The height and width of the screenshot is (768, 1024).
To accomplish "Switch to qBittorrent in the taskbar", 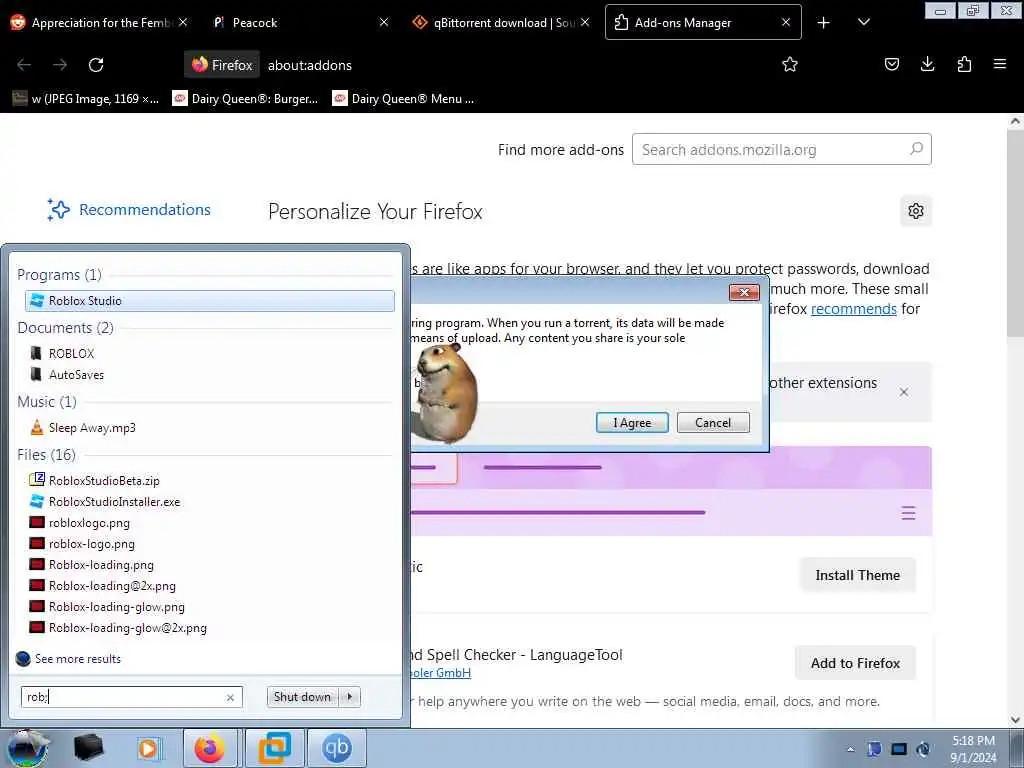I will [336, 748].
